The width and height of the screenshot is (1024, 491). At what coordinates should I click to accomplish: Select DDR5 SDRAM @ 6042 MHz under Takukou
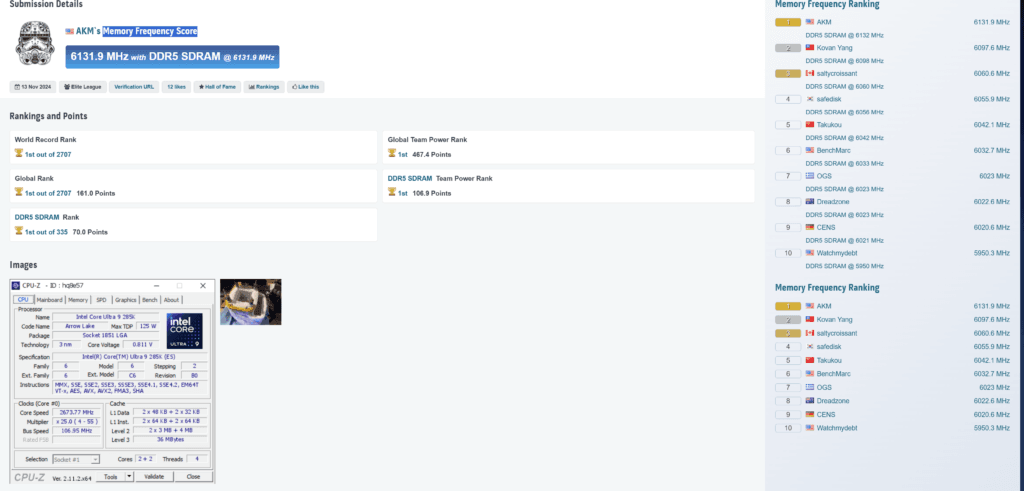844,138
